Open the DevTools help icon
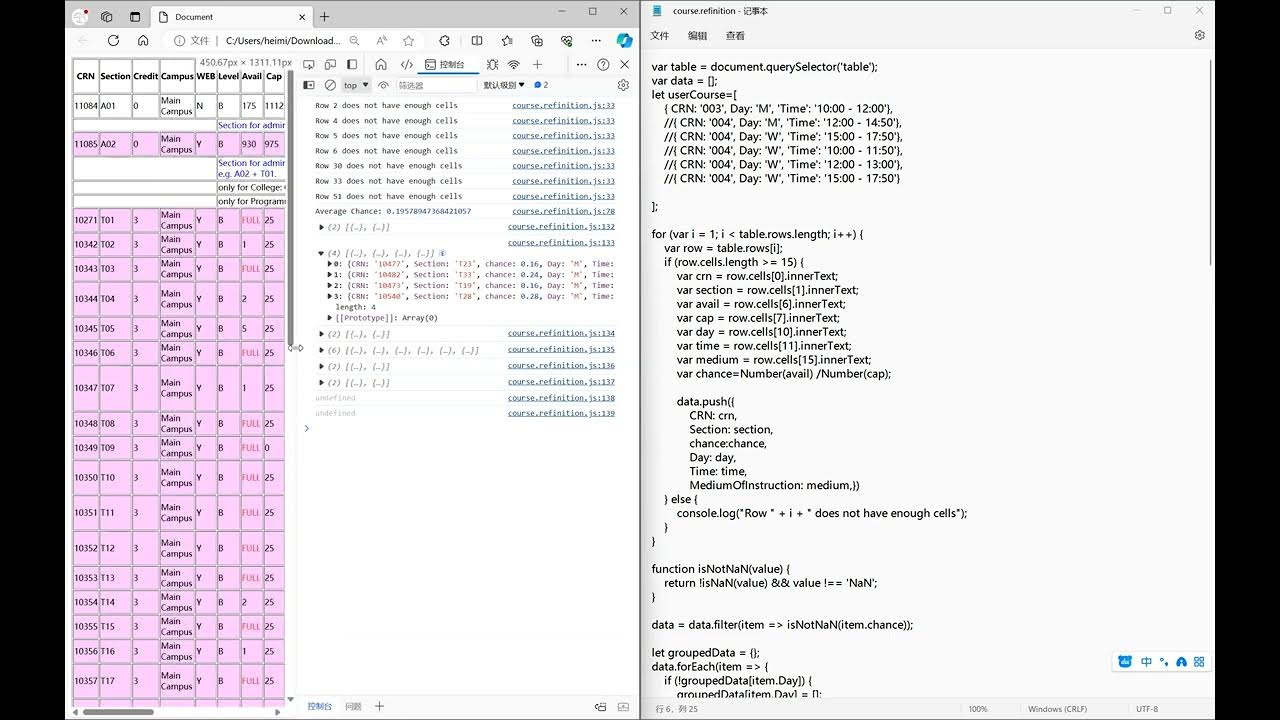This screenshot has height=720, width=1280. 603,64
